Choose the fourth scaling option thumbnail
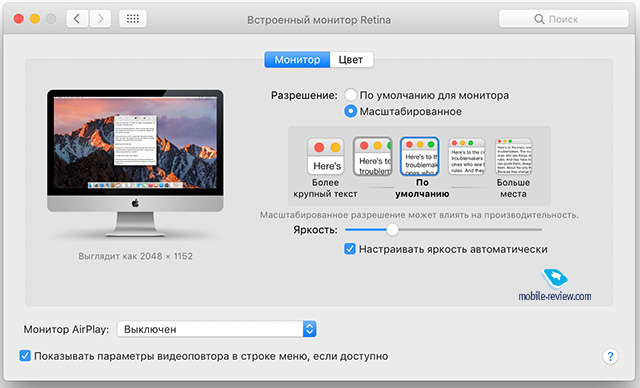The image size is (640, 388). tap(467, 157)
